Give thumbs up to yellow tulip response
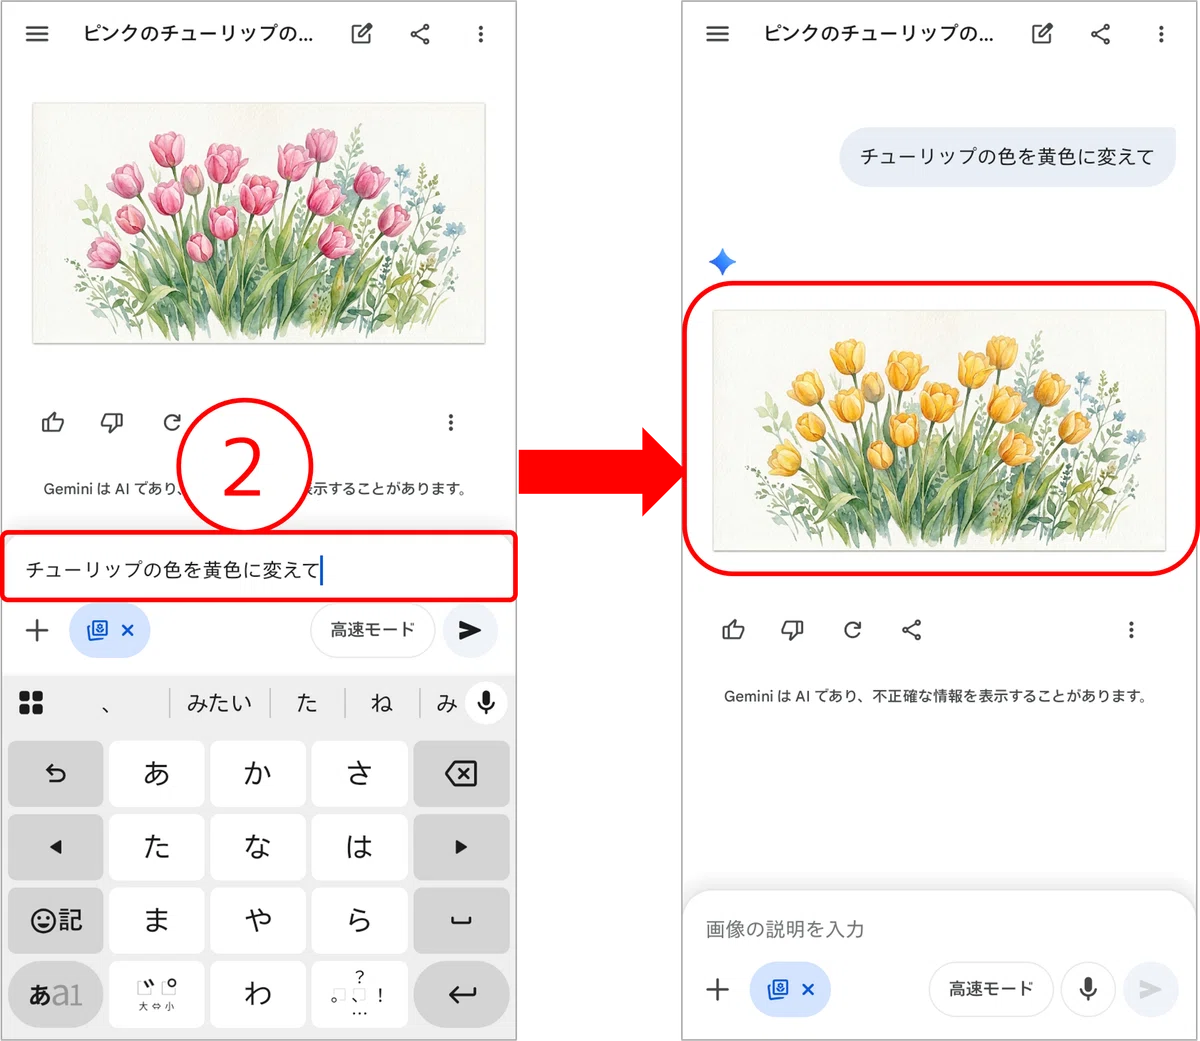The image size is (1200, 1041). [x=733, y=630]
